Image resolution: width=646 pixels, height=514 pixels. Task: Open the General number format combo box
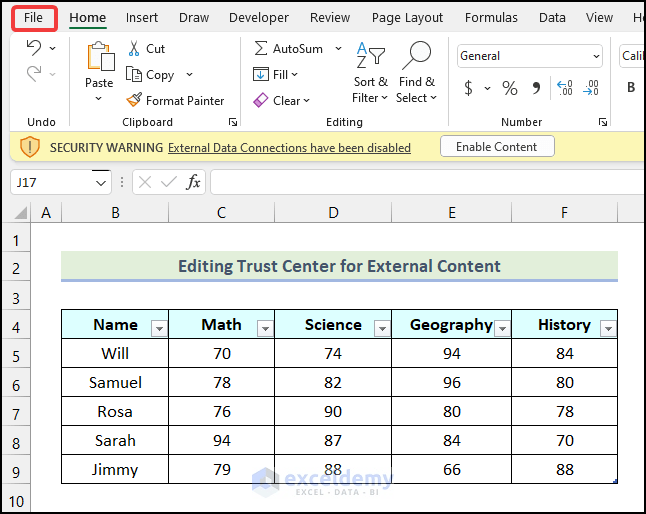click(529, 56)
